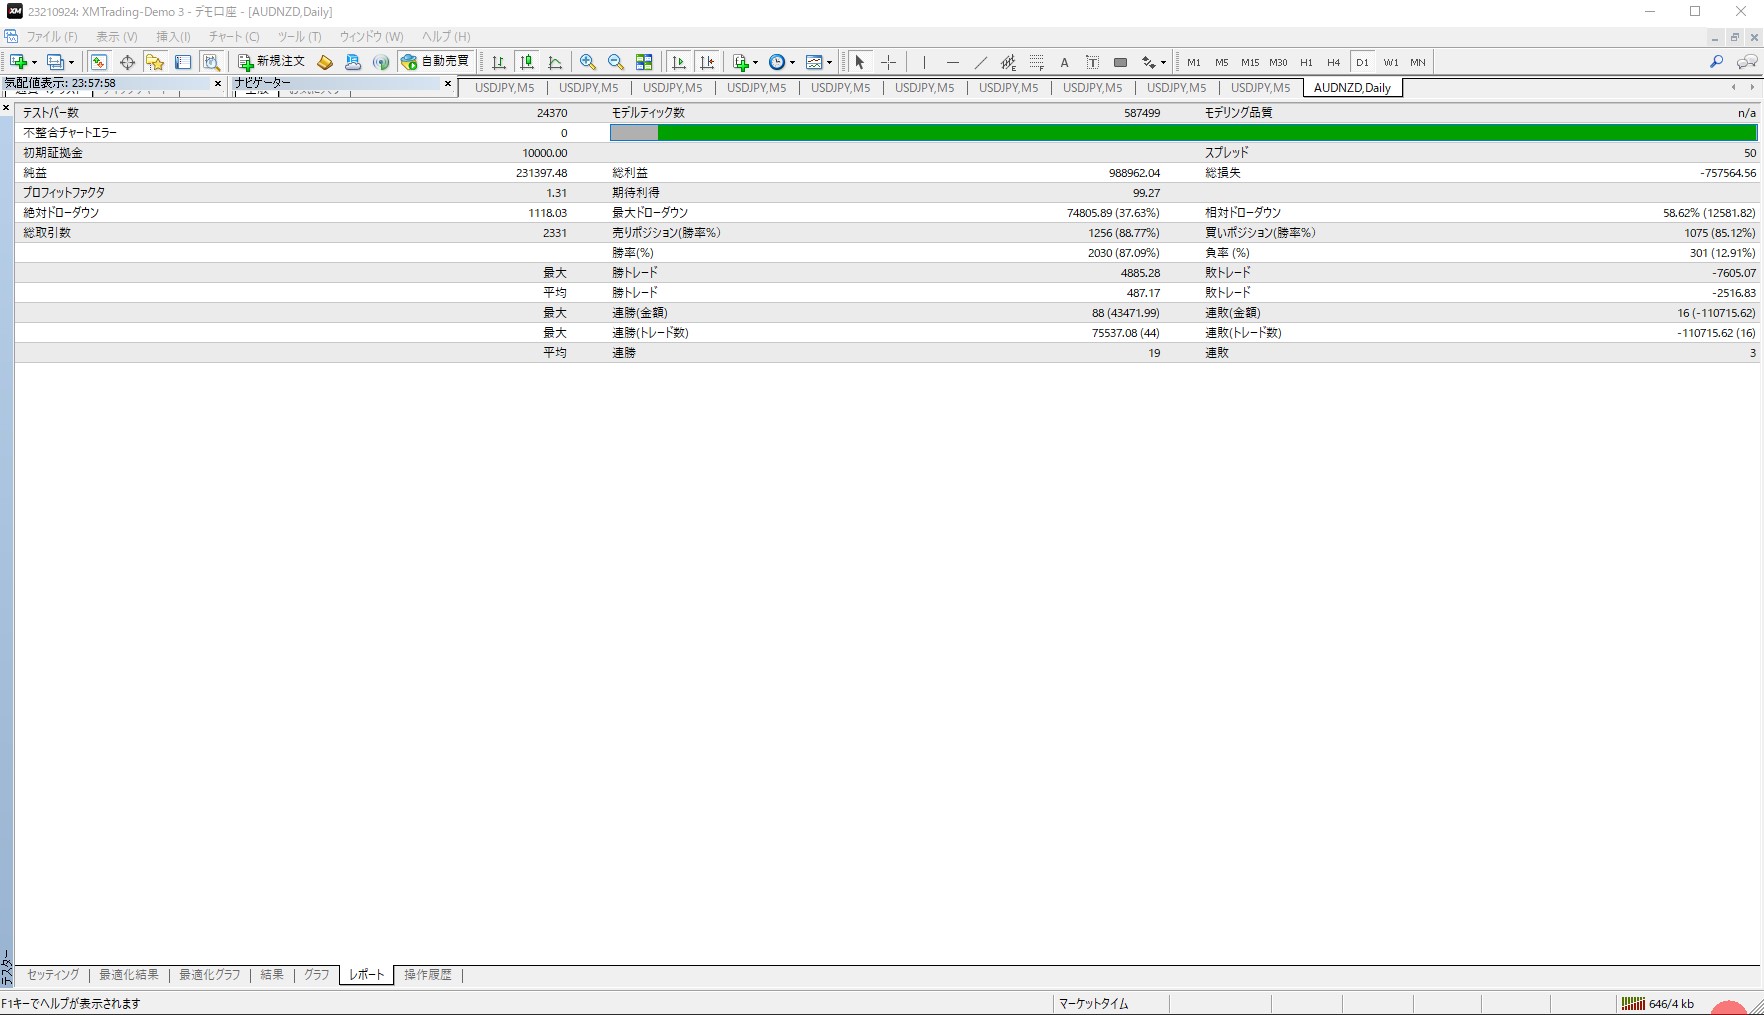The image size is (1764, 1015).
Task: Click the templates toolbar icon
Action: click(x=814, y=62)
